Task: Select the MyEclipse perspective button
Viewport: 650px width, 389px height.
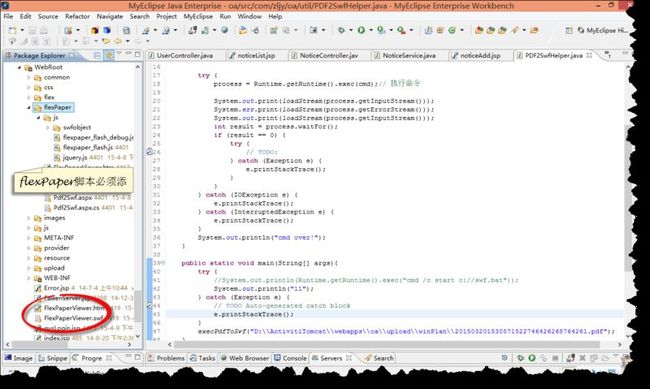Action: [x=602, y=30]
